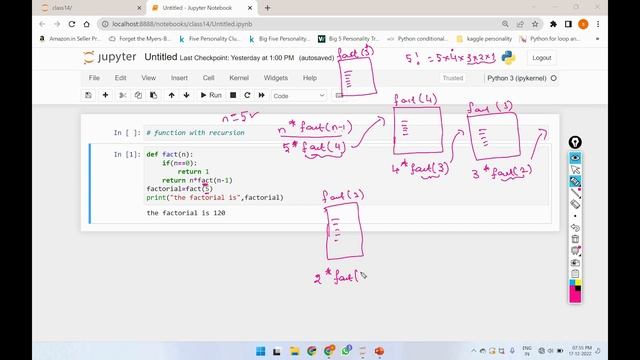Copy the selected cell in the Jupyter toolbar
Screen dimensions: 640x360
138,95
